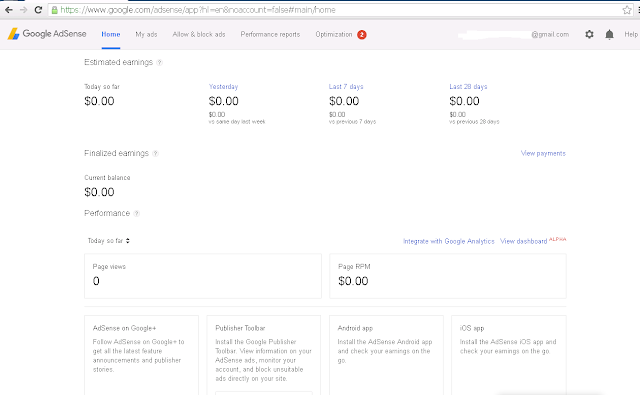The height and width of the screenshot is (395, 640).
Task: Click the Publisher Toolbar card title
Action: (x=240, y=328)
